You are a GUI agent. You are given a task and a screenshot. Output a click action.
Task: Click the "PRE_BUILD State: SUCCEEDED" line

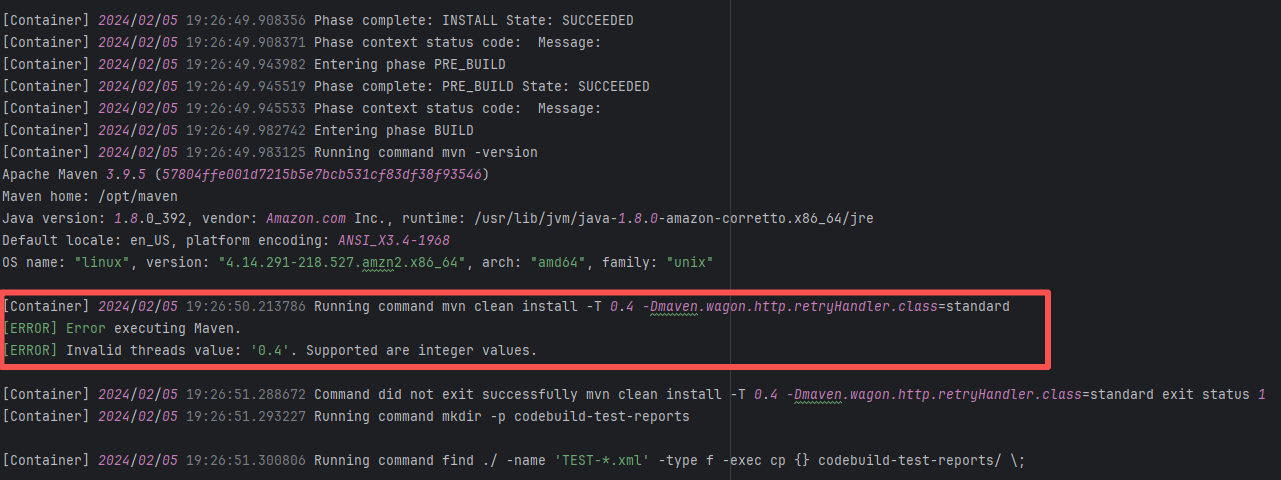click(x=481, y=86)
